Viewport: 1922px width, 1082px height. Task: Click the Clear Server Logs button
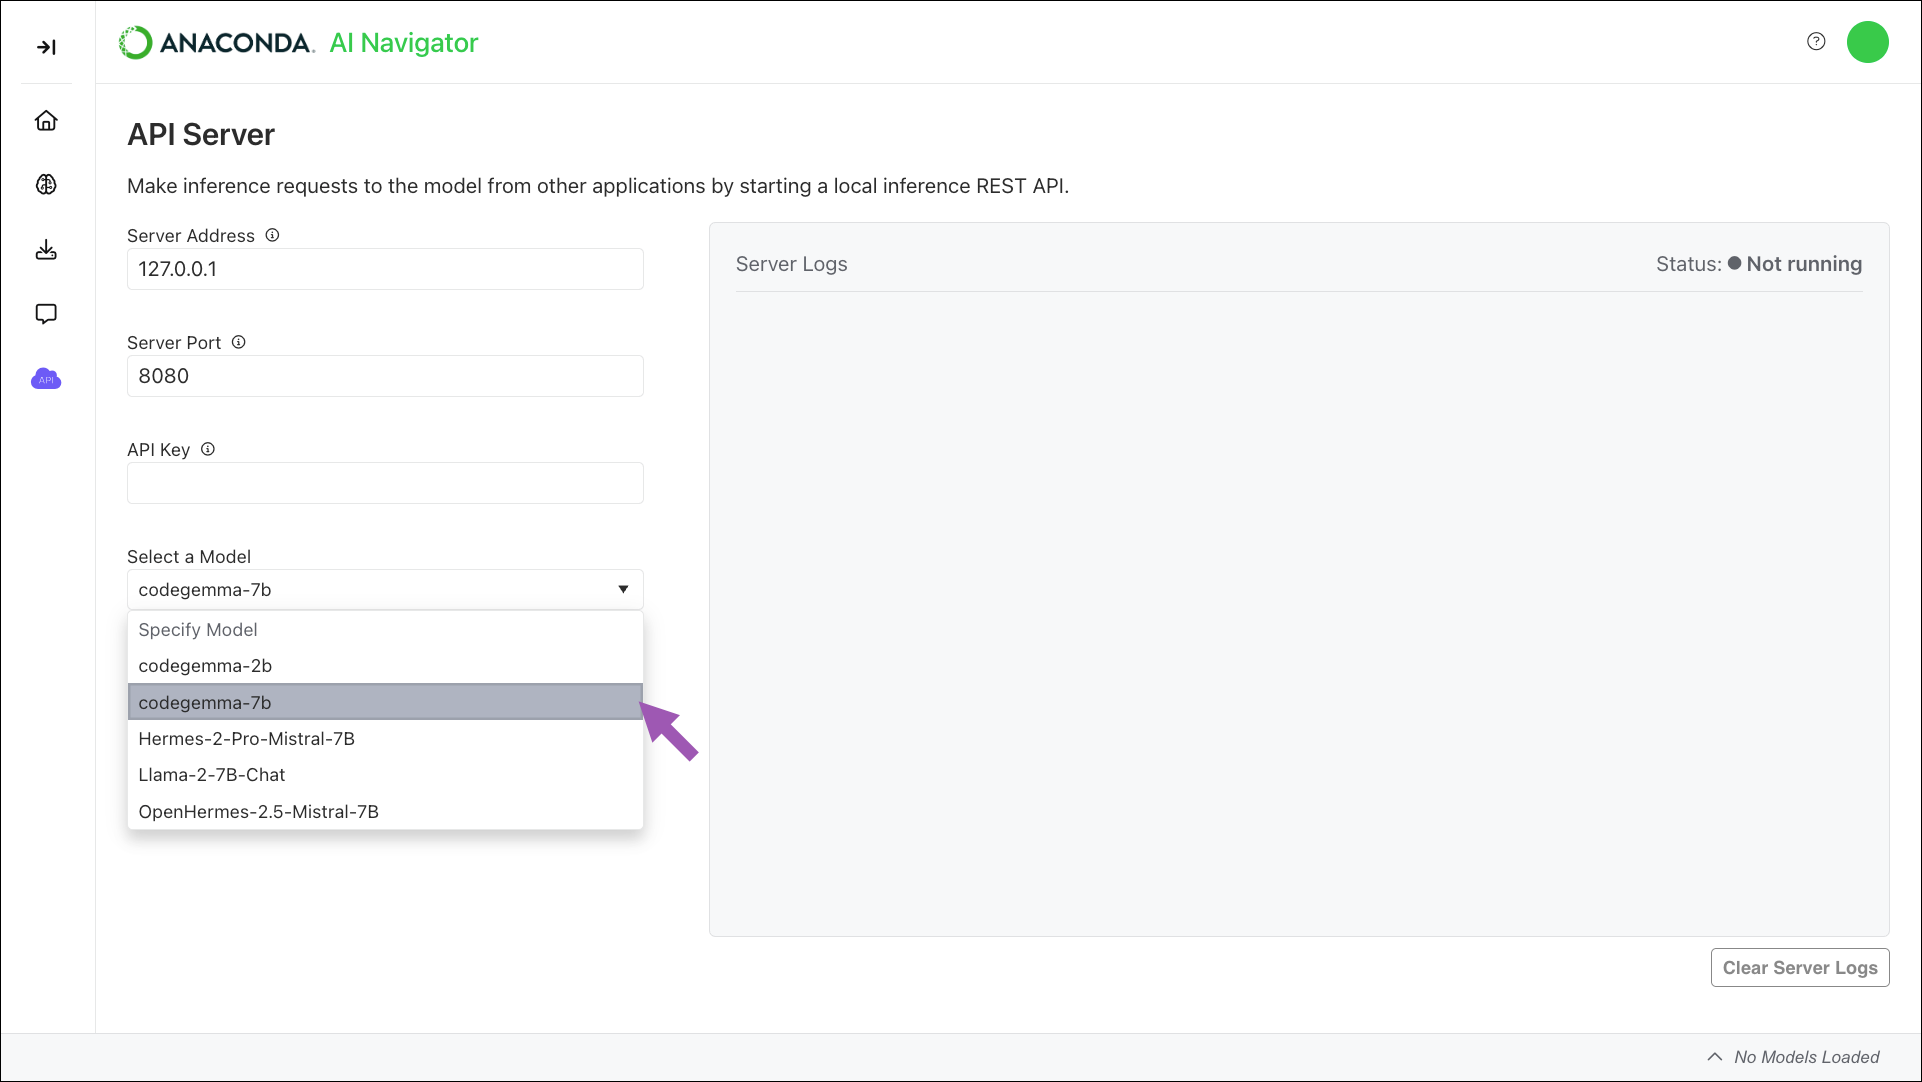click(x=1799, y=967)
